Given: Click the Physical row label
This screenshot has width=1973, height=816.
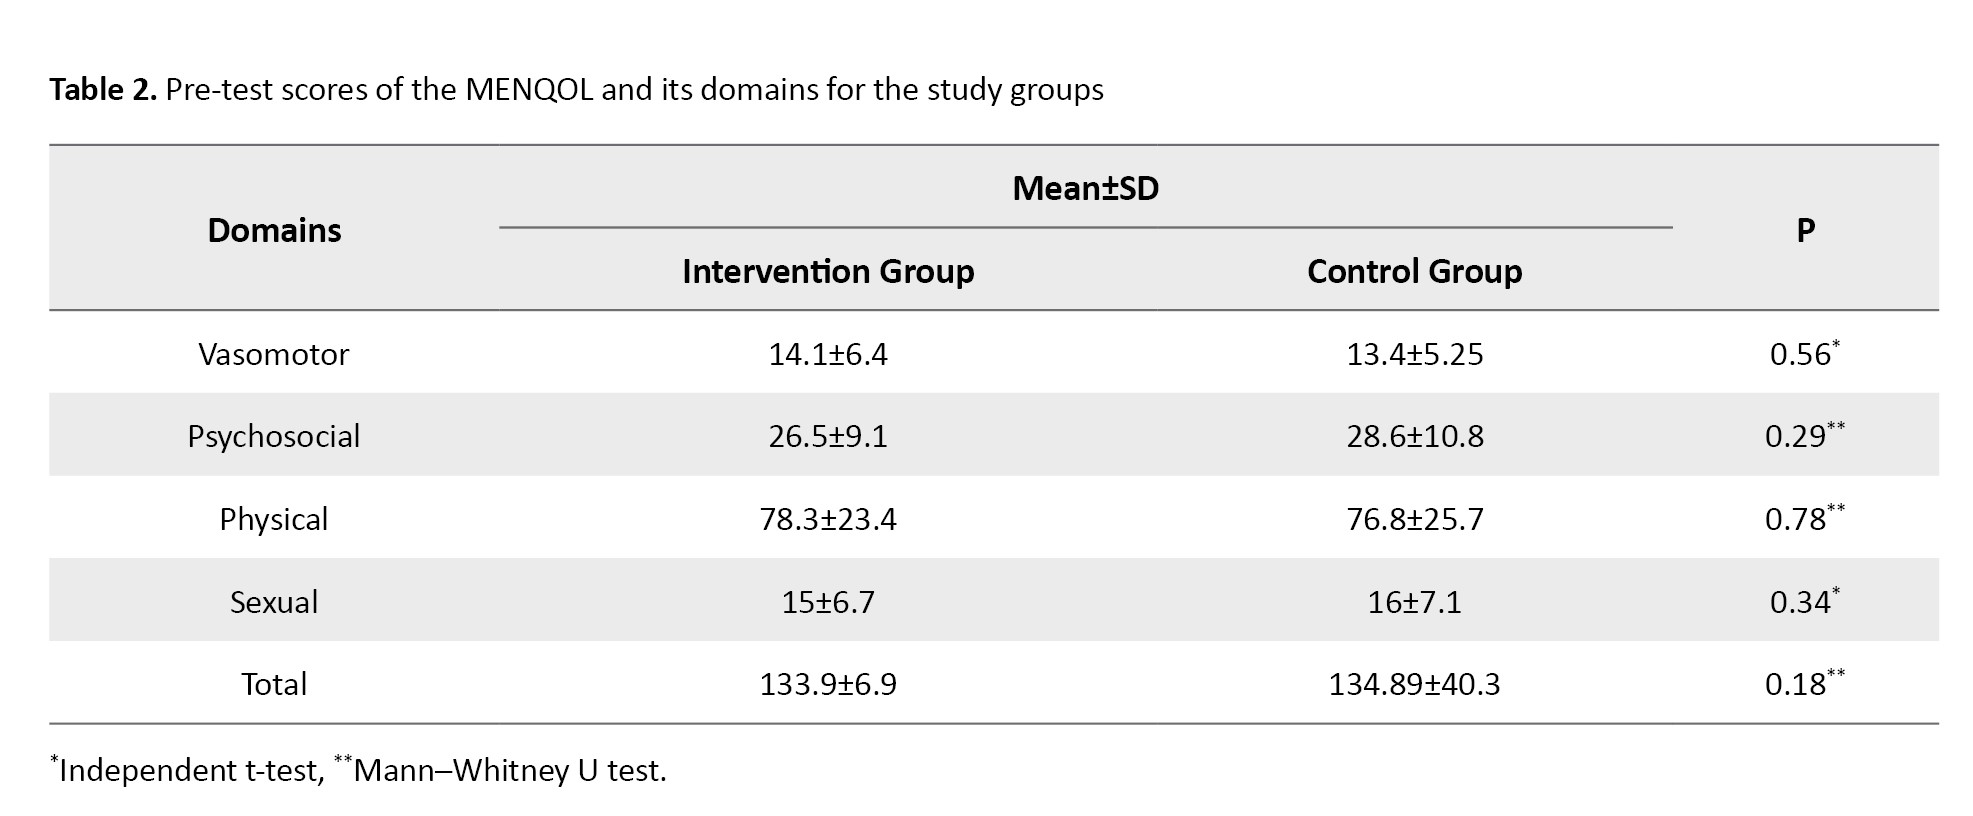Looking at the screenshot, I should click(x=274, y=520).
